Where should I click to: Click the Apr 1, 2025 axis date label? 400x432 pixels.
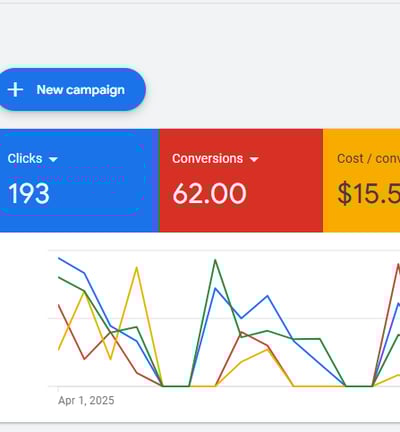[x=86, y=400]
